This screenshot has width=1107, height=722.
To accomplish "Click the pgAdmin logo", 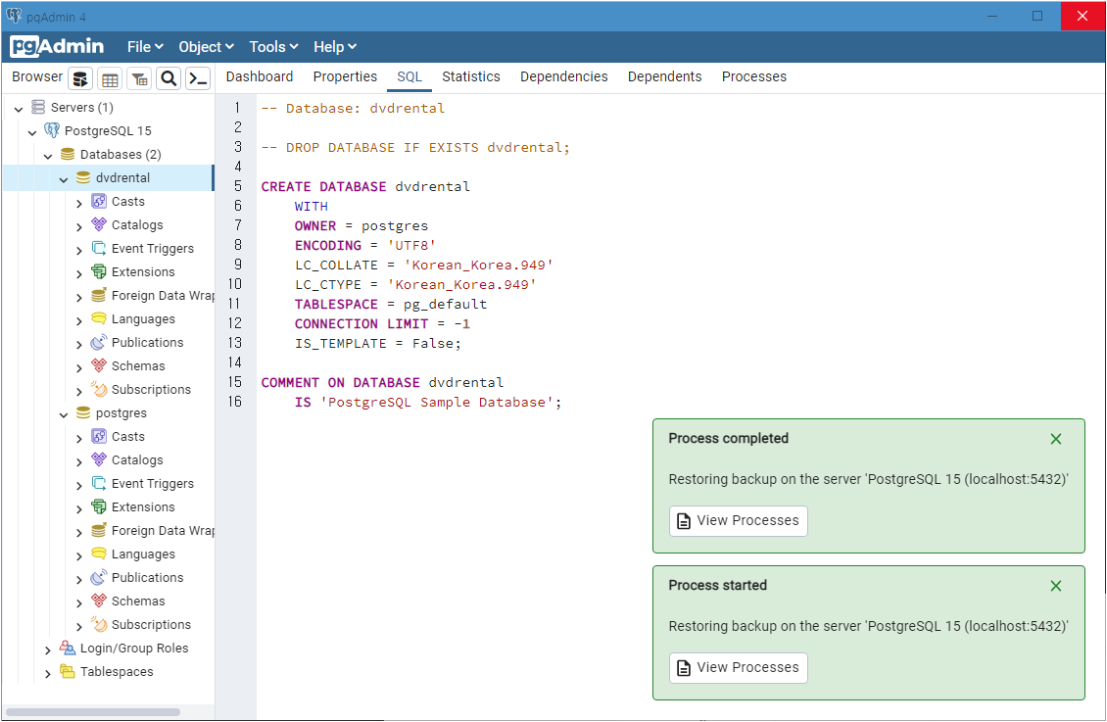I will pyautogui.click(x=57, y=47).
